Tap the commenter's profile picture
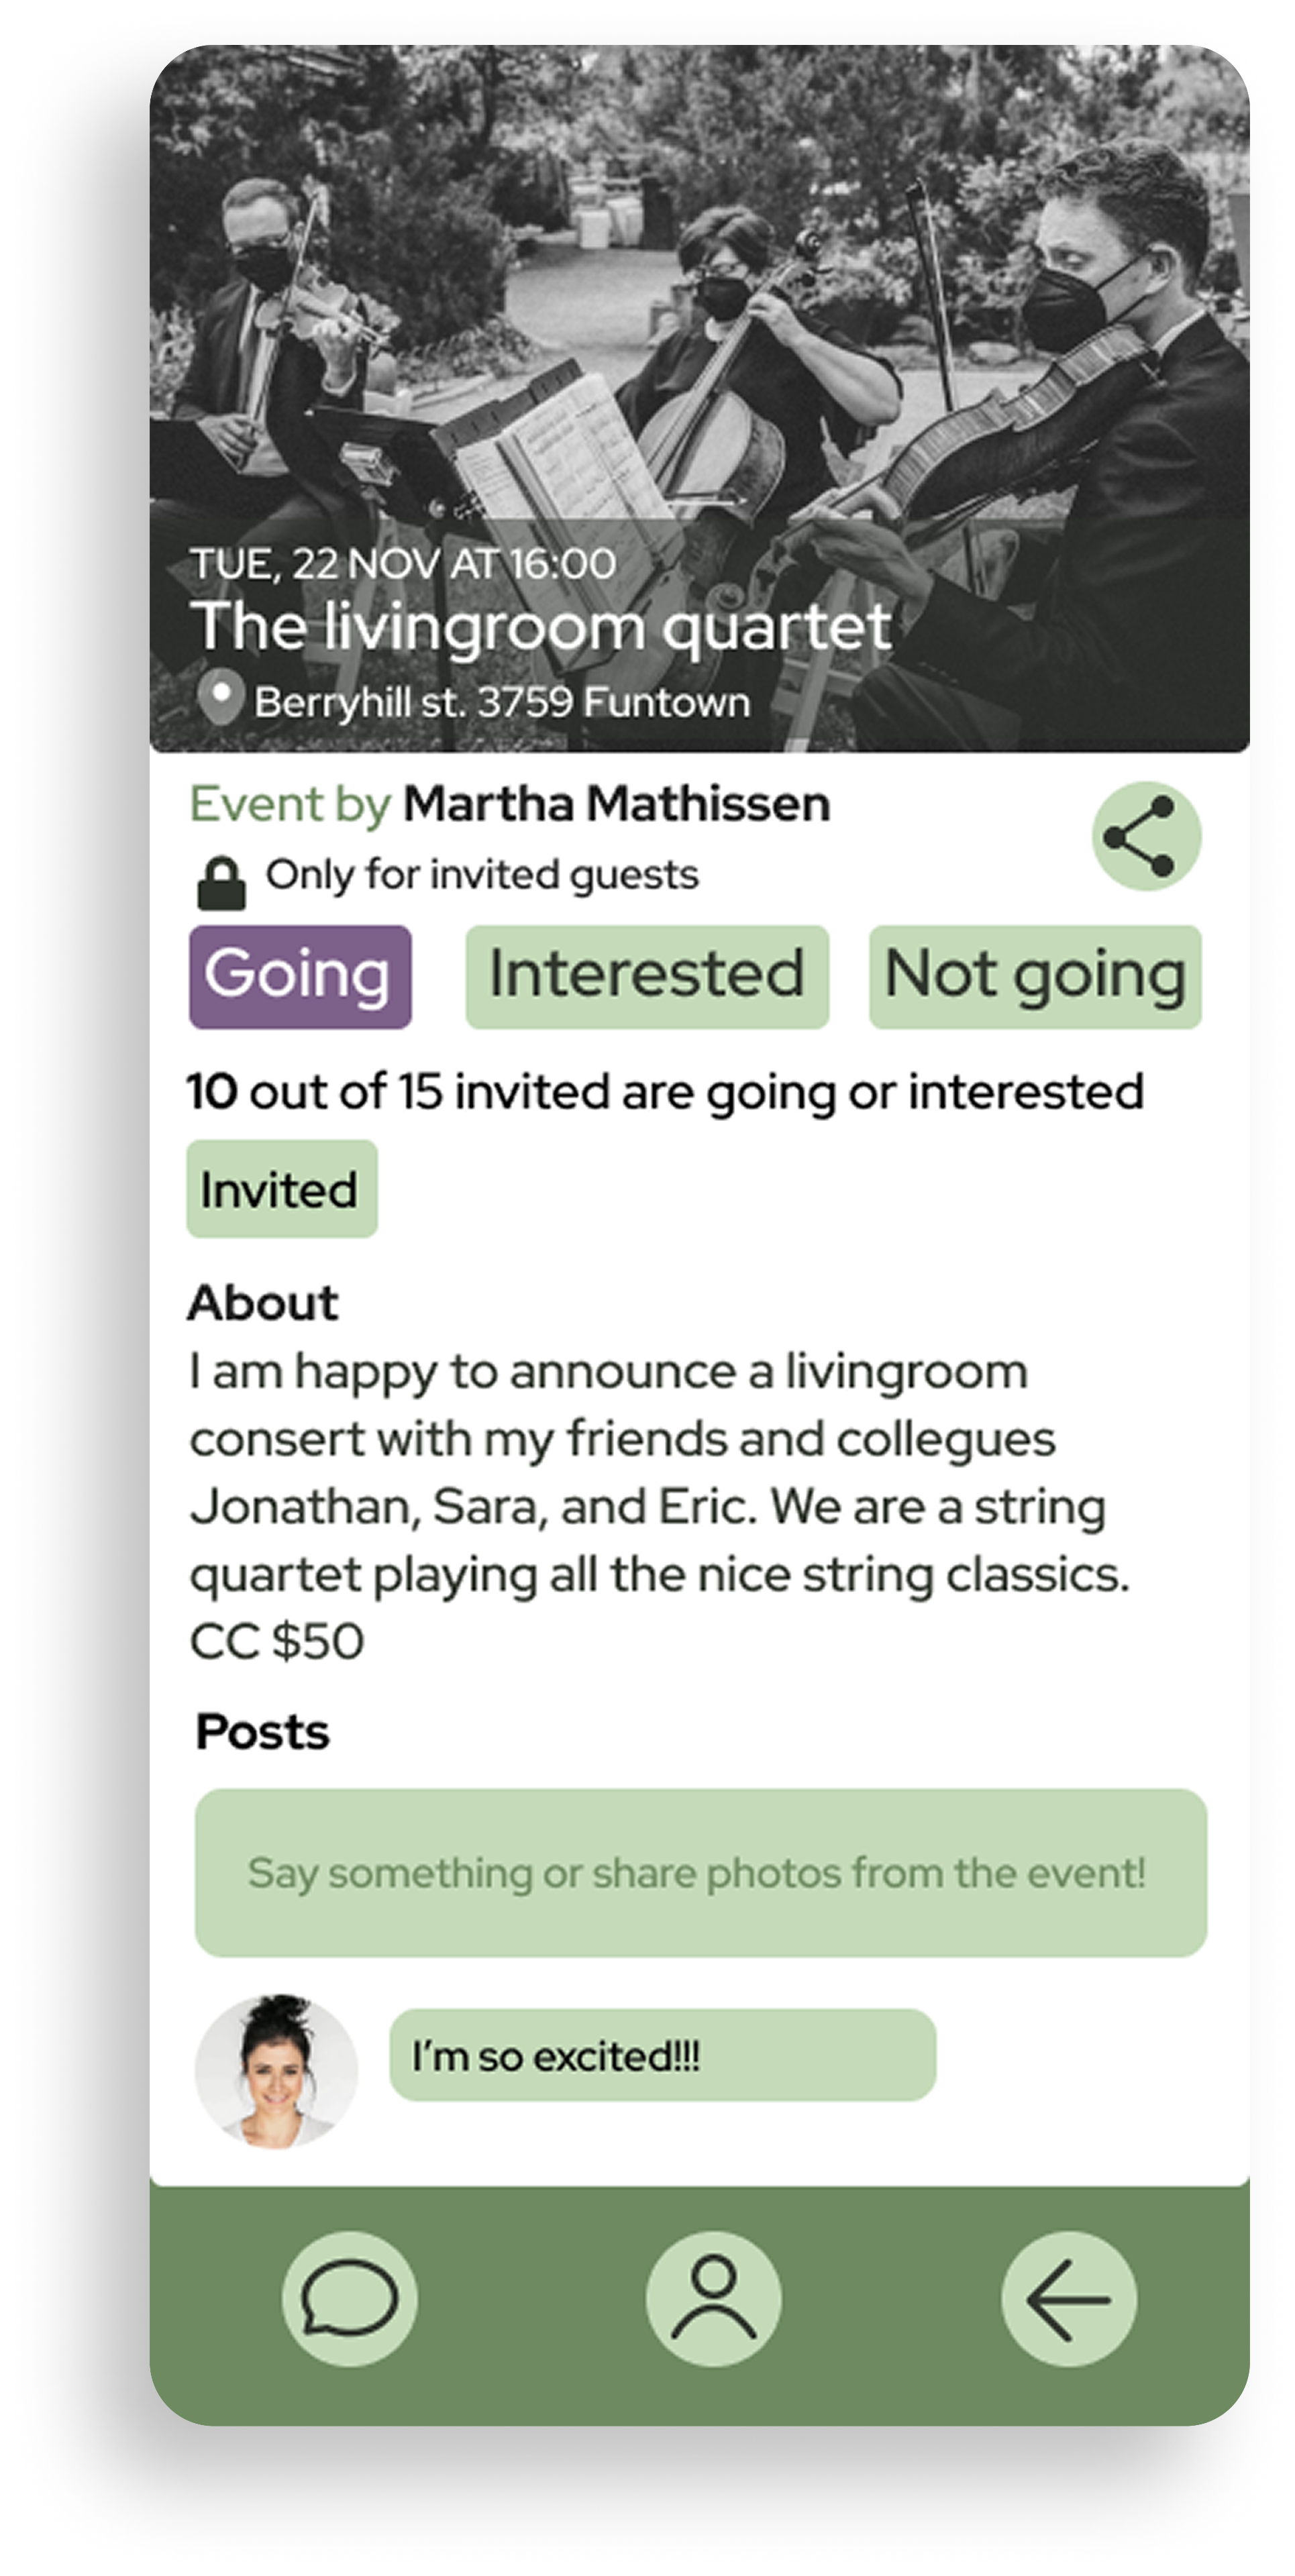The height and width of the screenshot is (2576, 1295). point(276,2071)
